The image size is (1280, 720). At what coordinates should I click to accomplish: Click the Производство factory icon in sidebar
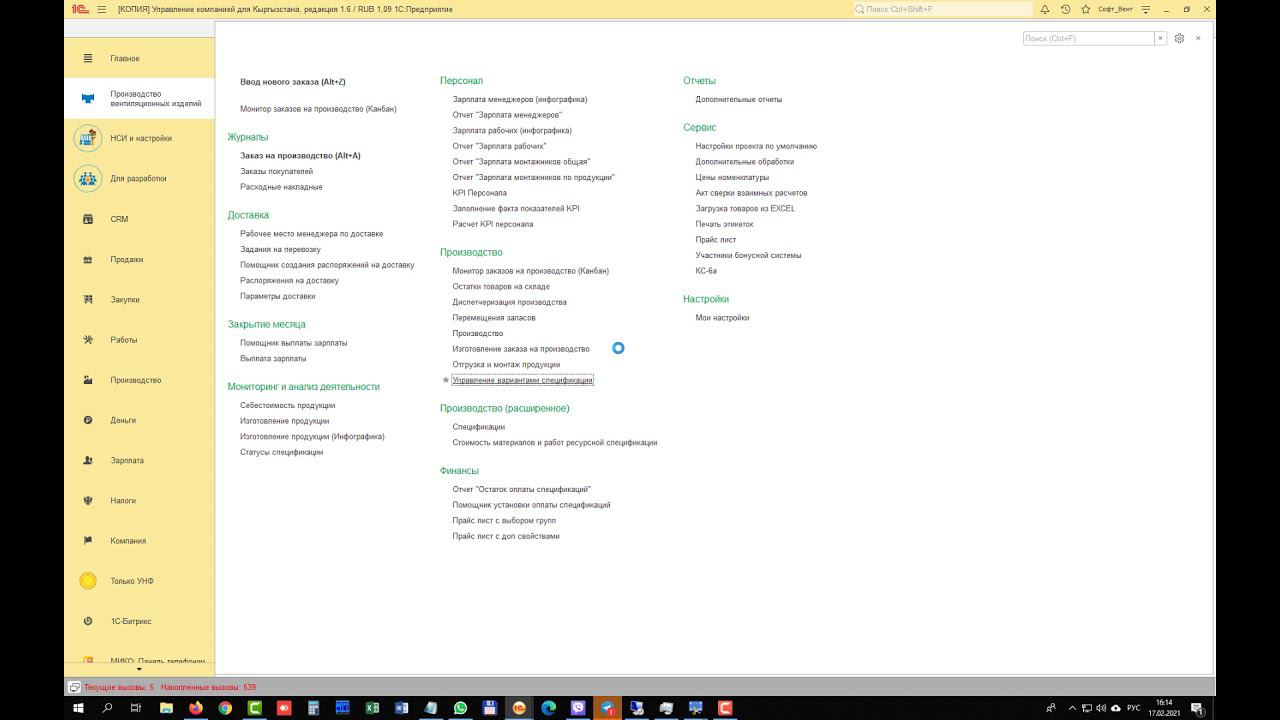click(x=88, y=380)
